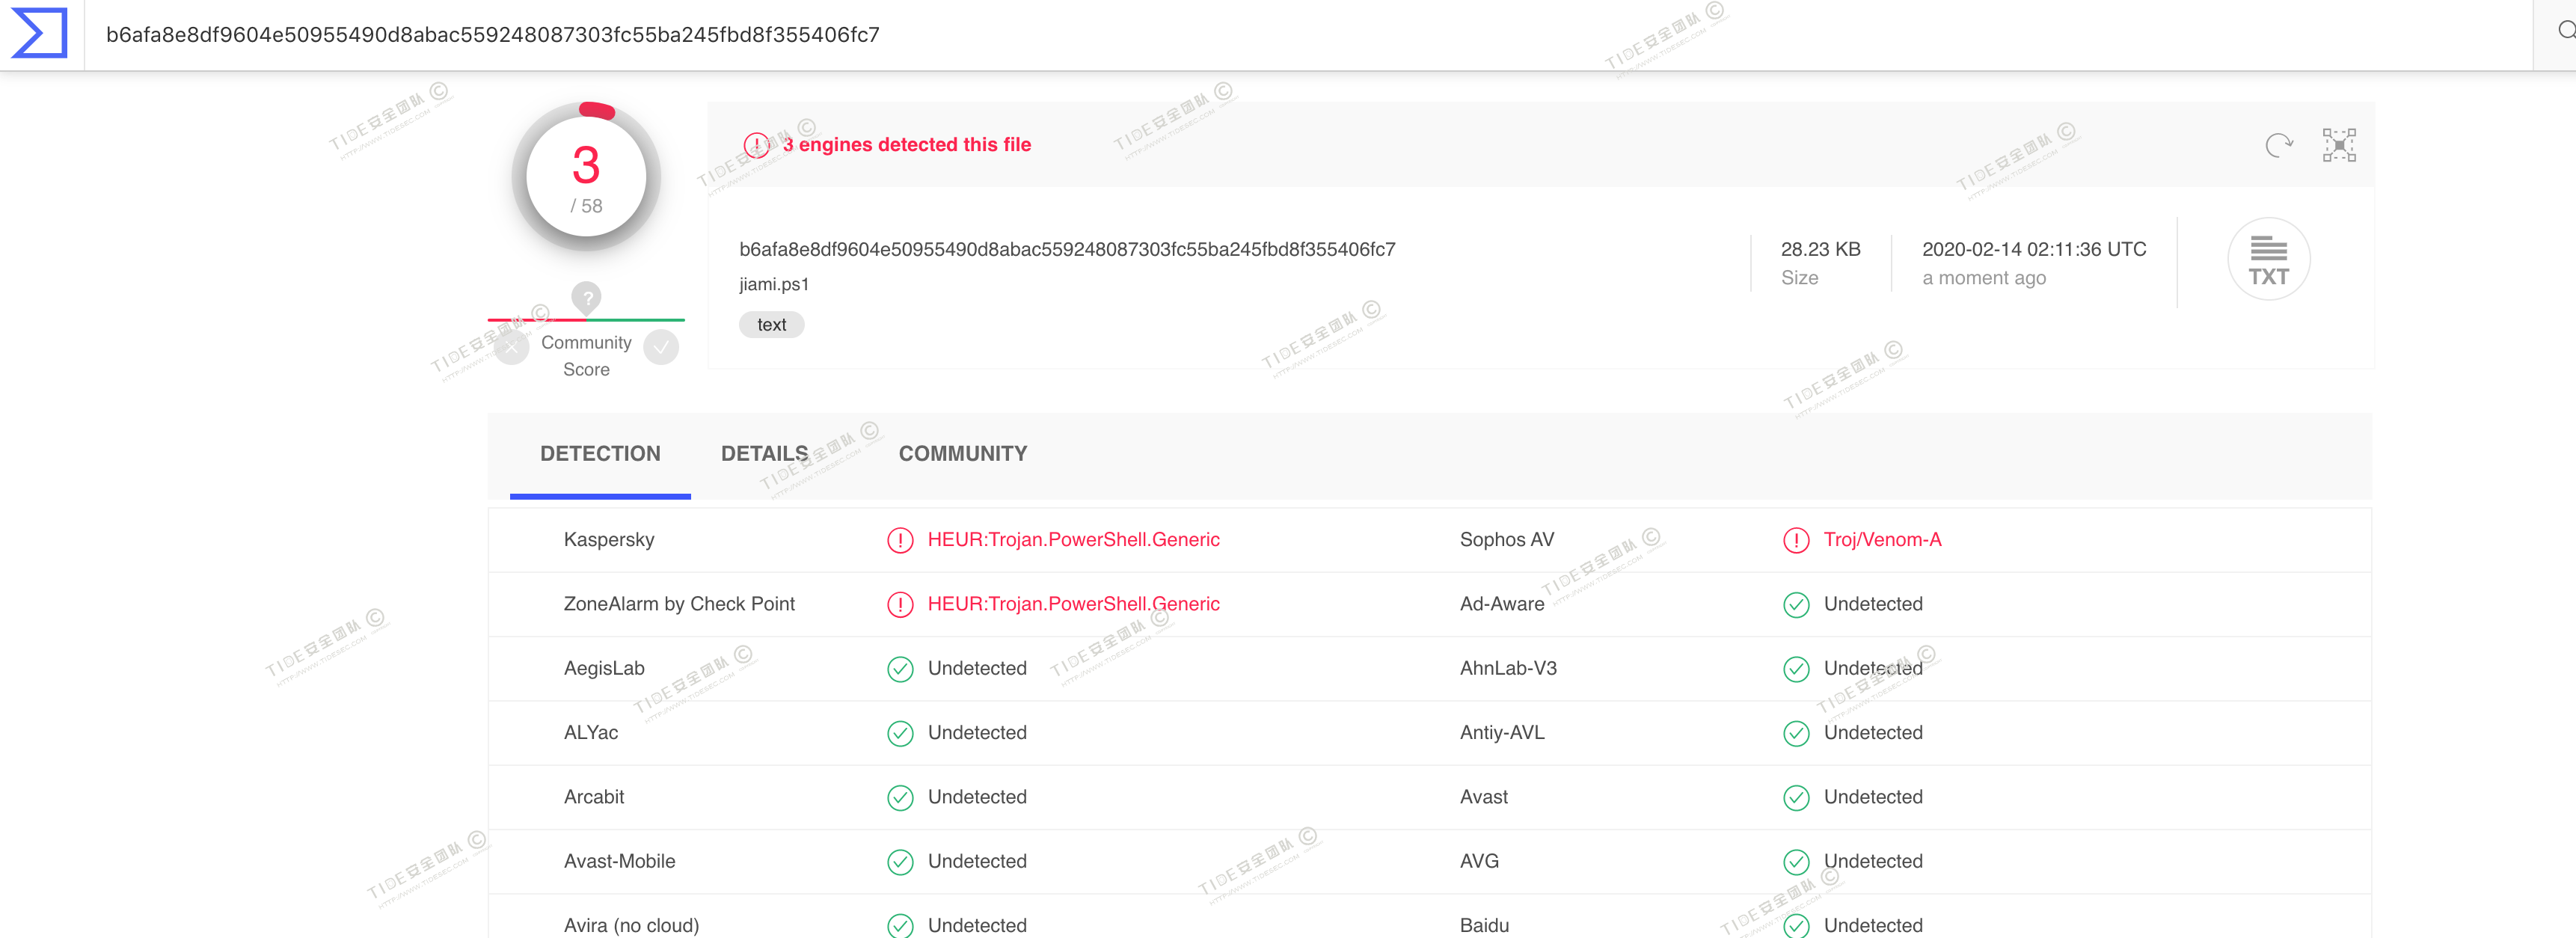Click the VirusTotal sigma logo

(39, 33)
